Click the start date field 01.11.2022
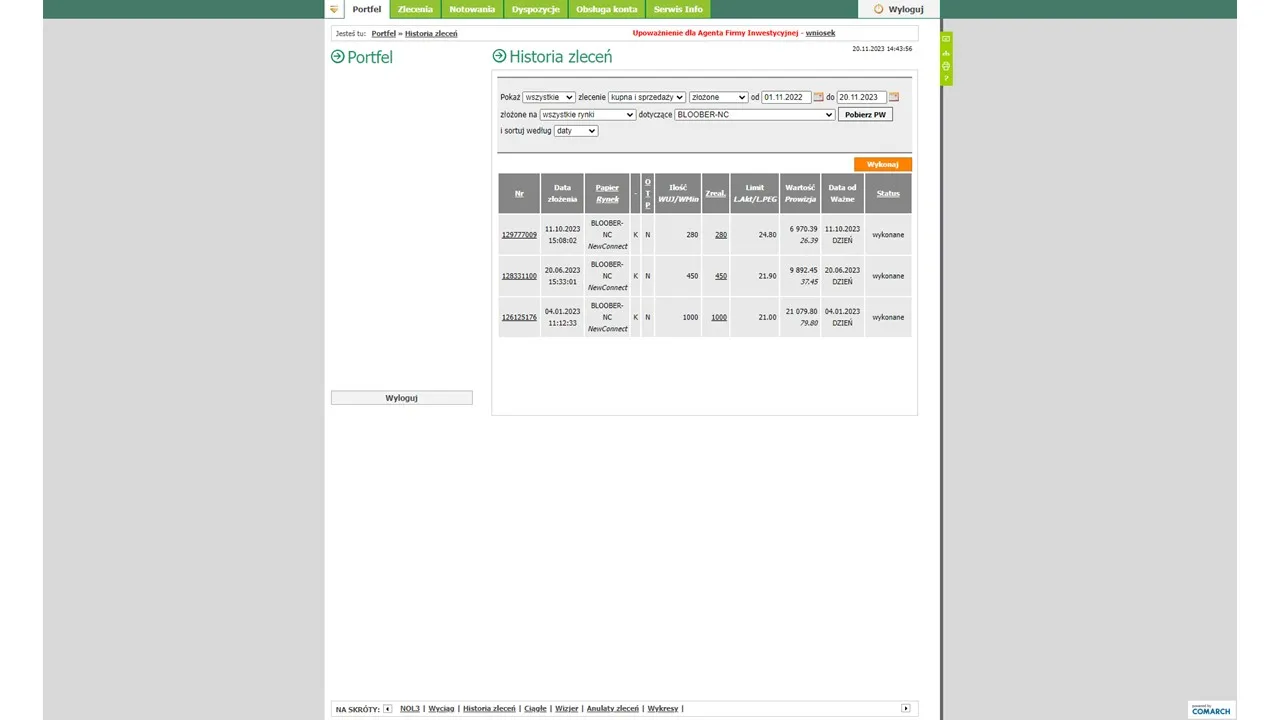 pyautogui.click(x=786, y=98)
